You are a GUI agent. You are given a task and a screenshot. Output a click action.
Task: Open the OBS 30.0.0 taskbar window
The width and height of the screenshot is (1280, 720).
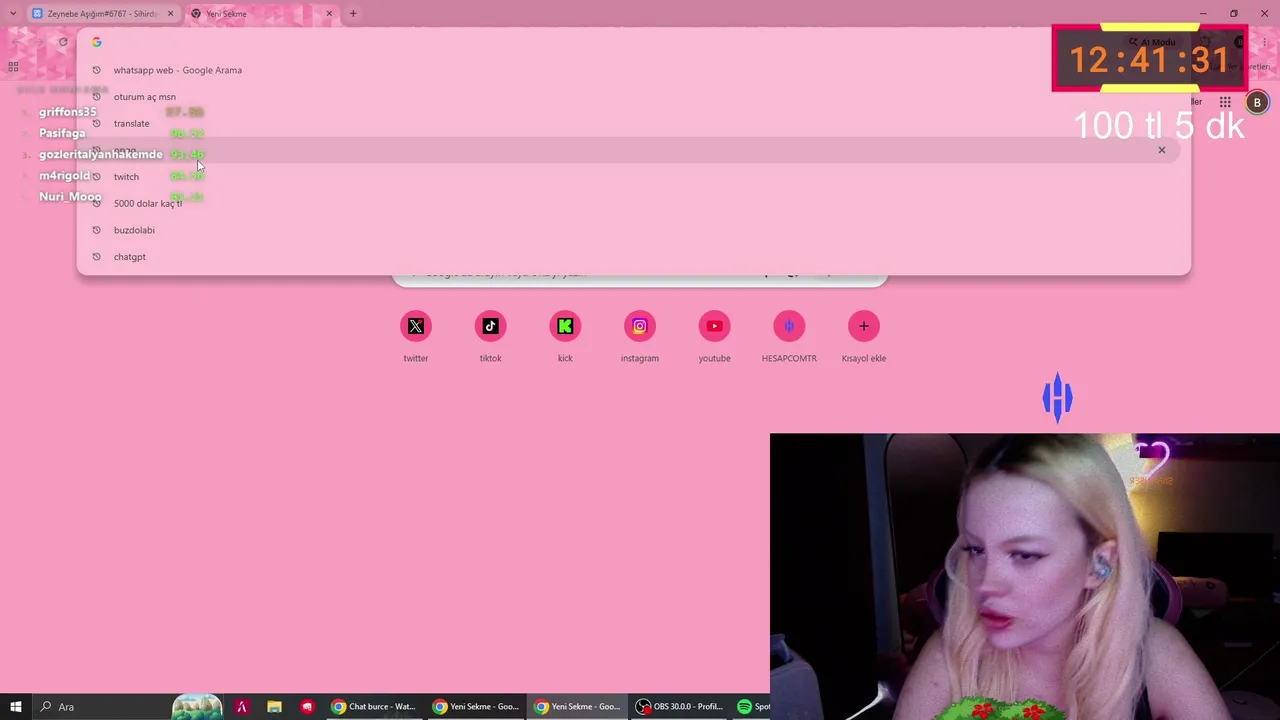[679, 707]
